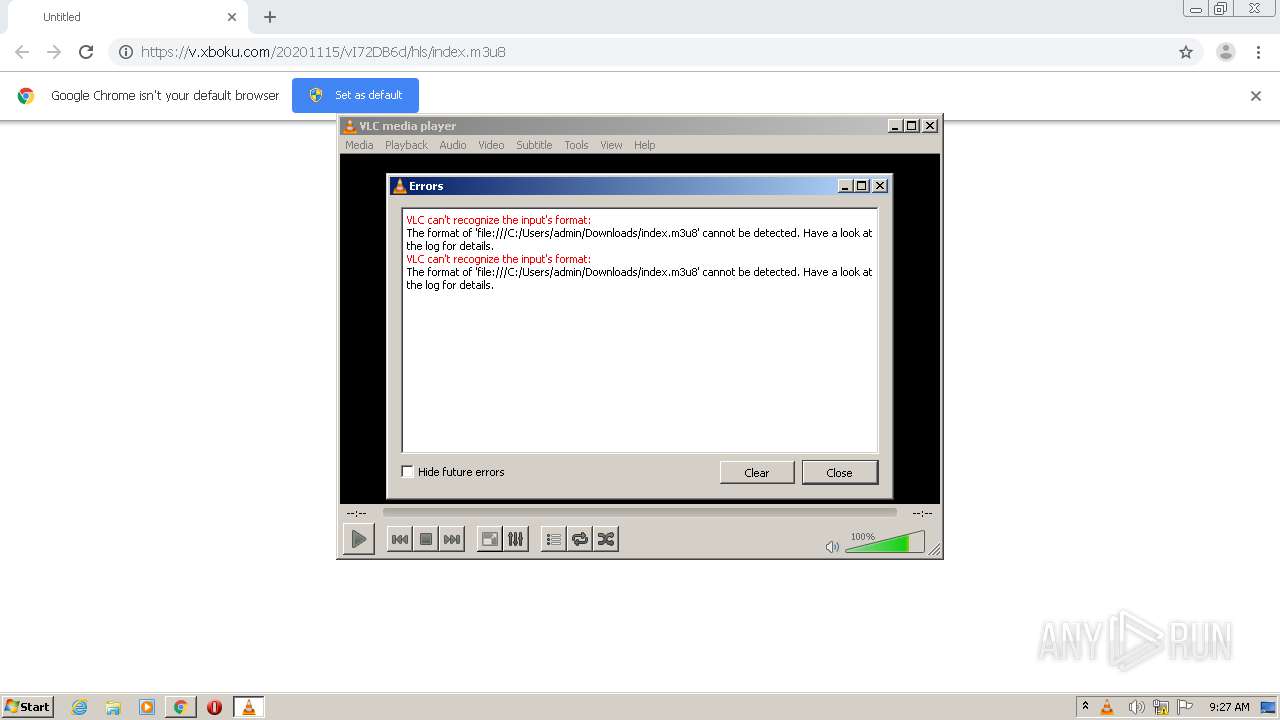Mute VLC with the speaker icon
1280x720 pixels.
(832, 546)
